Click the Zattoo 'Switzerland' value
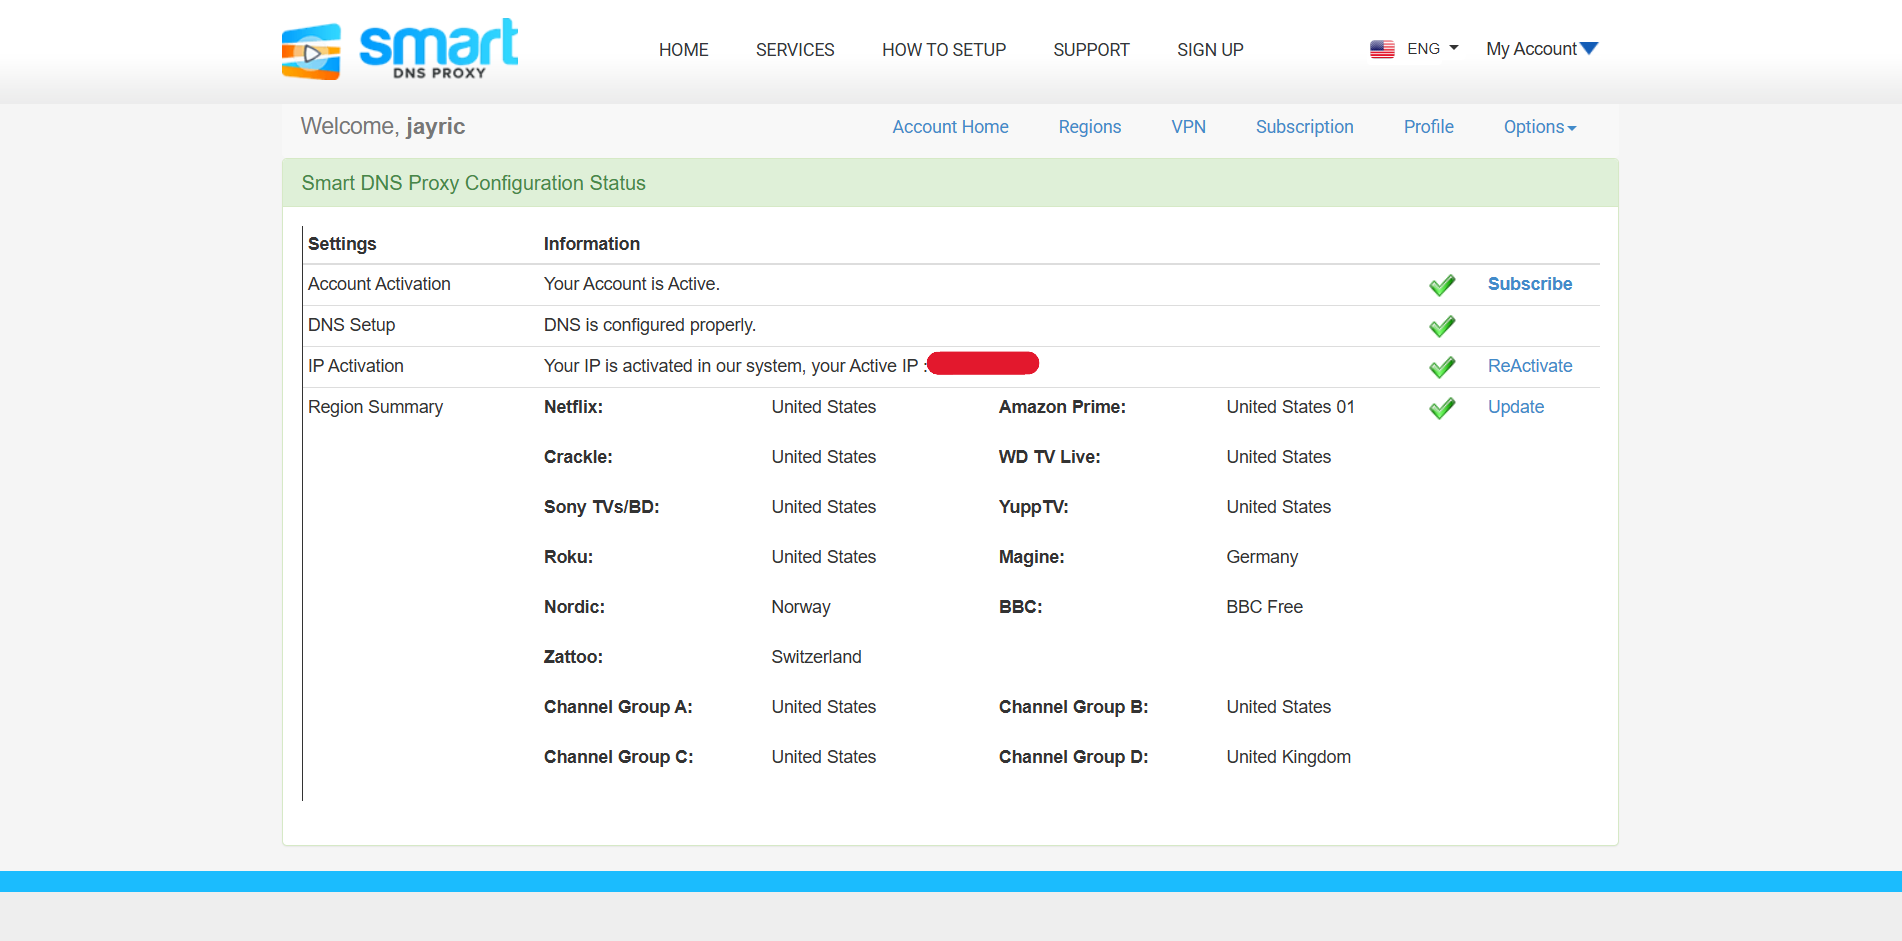The image size is (1902, 941). pyautogui.click(x=816, y=657)
